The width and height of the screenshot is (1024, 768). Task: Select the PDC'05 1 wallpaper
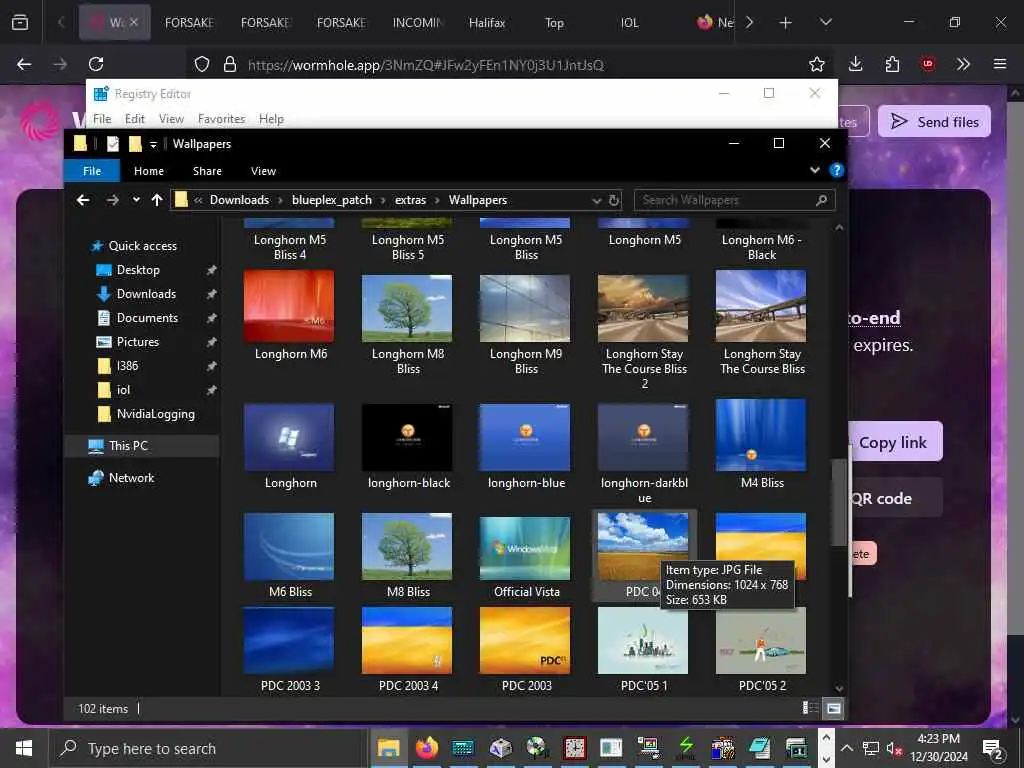[643, 641]
